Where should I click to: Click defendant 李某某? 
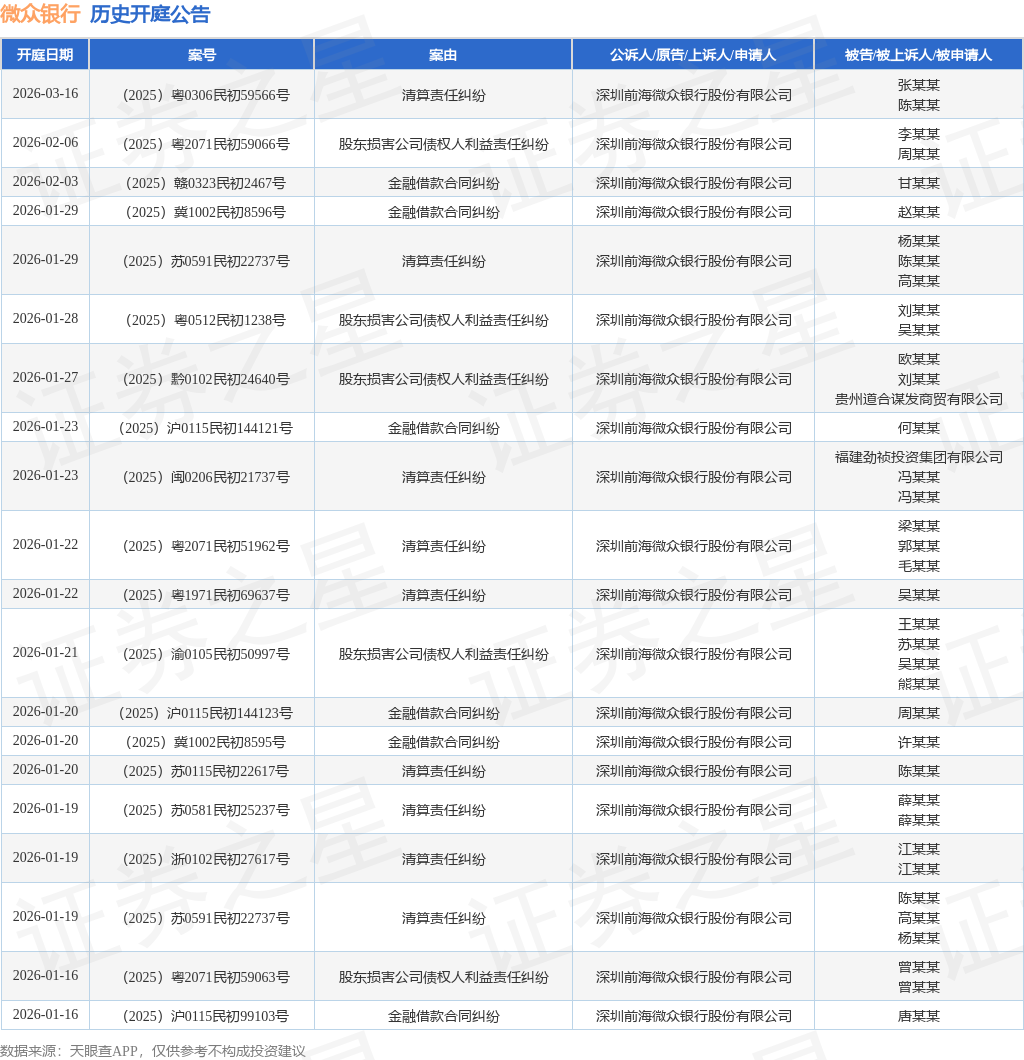coord(919,135)
